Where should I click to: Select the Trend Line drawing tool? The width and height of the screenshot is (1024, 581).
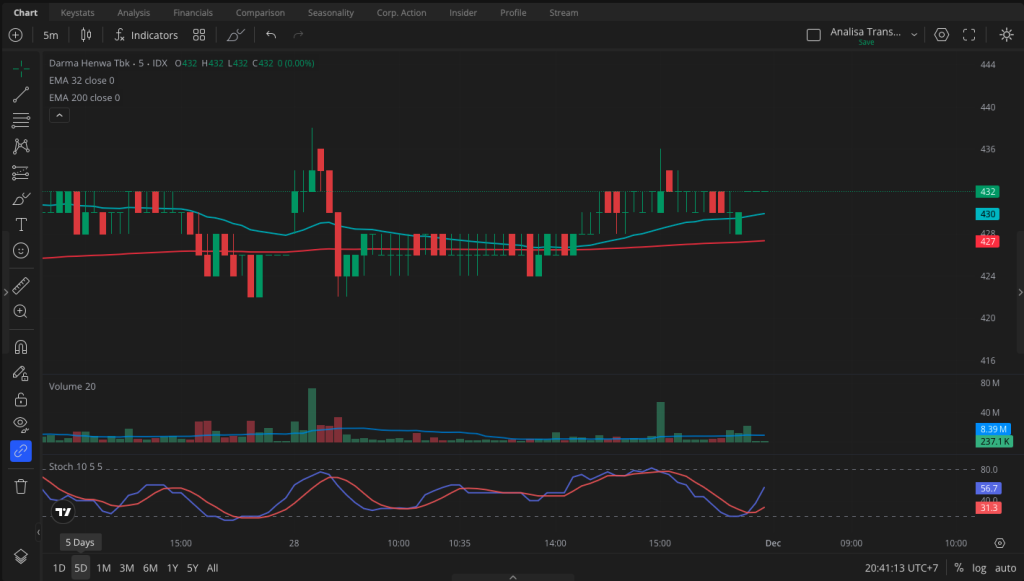tap(21, 94)
